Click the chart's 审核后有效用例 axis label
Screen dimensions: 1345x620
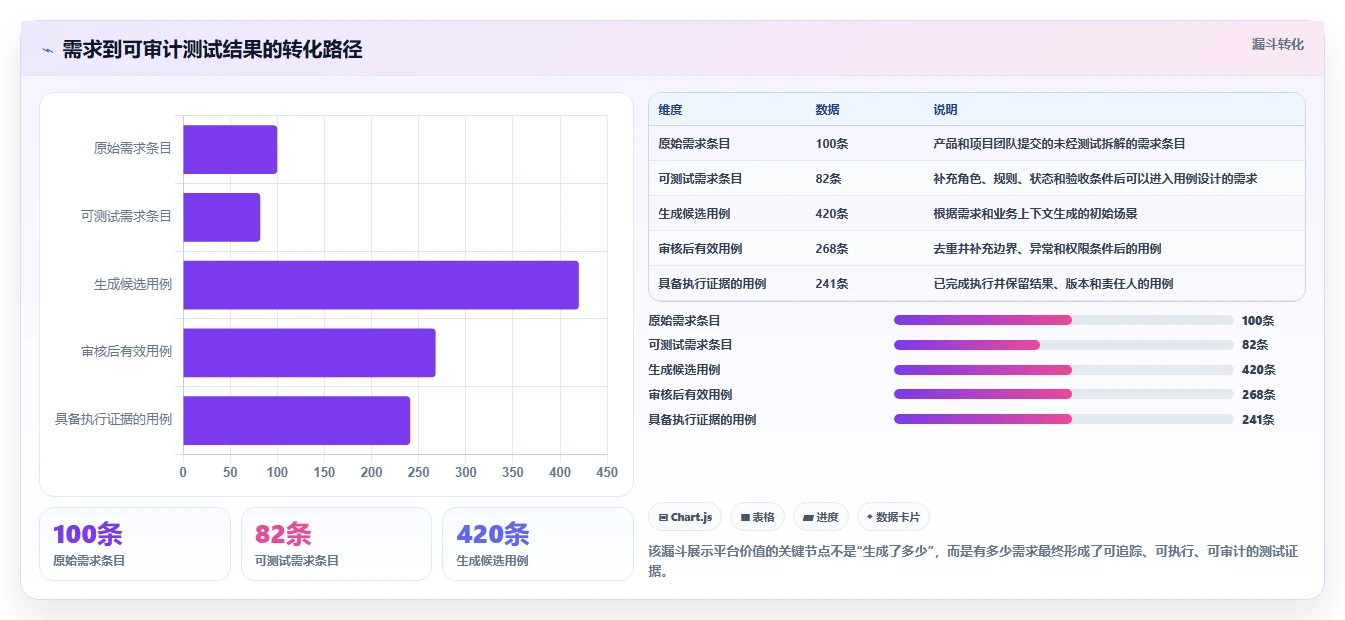[x=127, y=352]
